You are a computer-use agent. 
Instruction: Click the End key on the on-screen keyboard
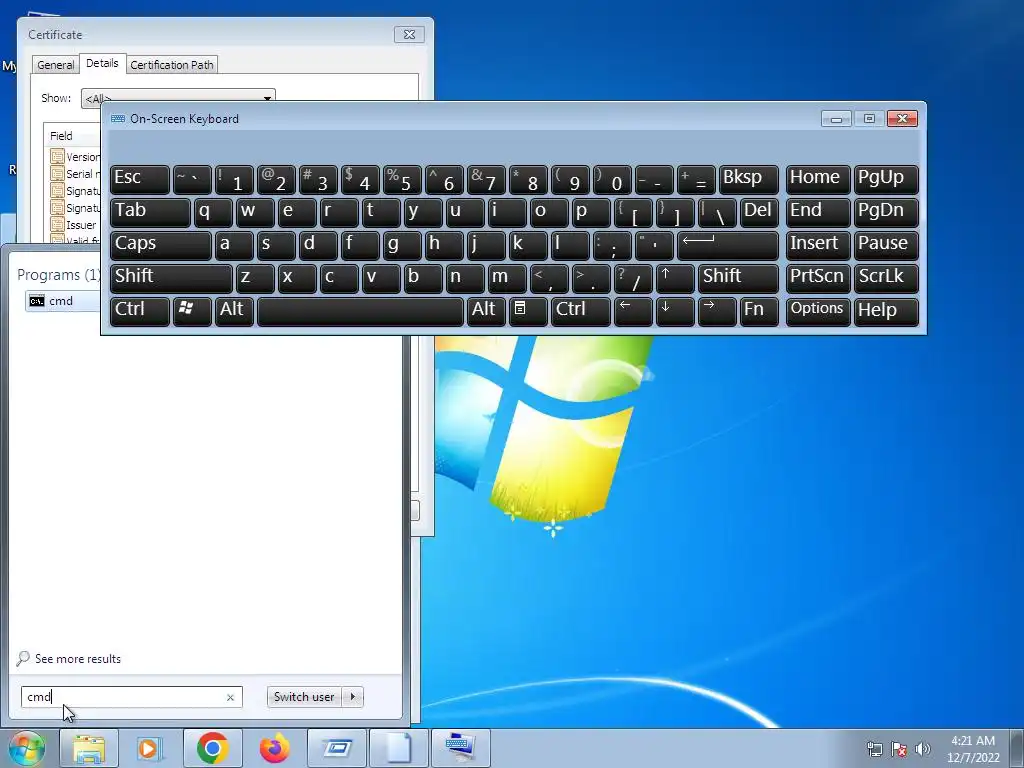[818, 213]
